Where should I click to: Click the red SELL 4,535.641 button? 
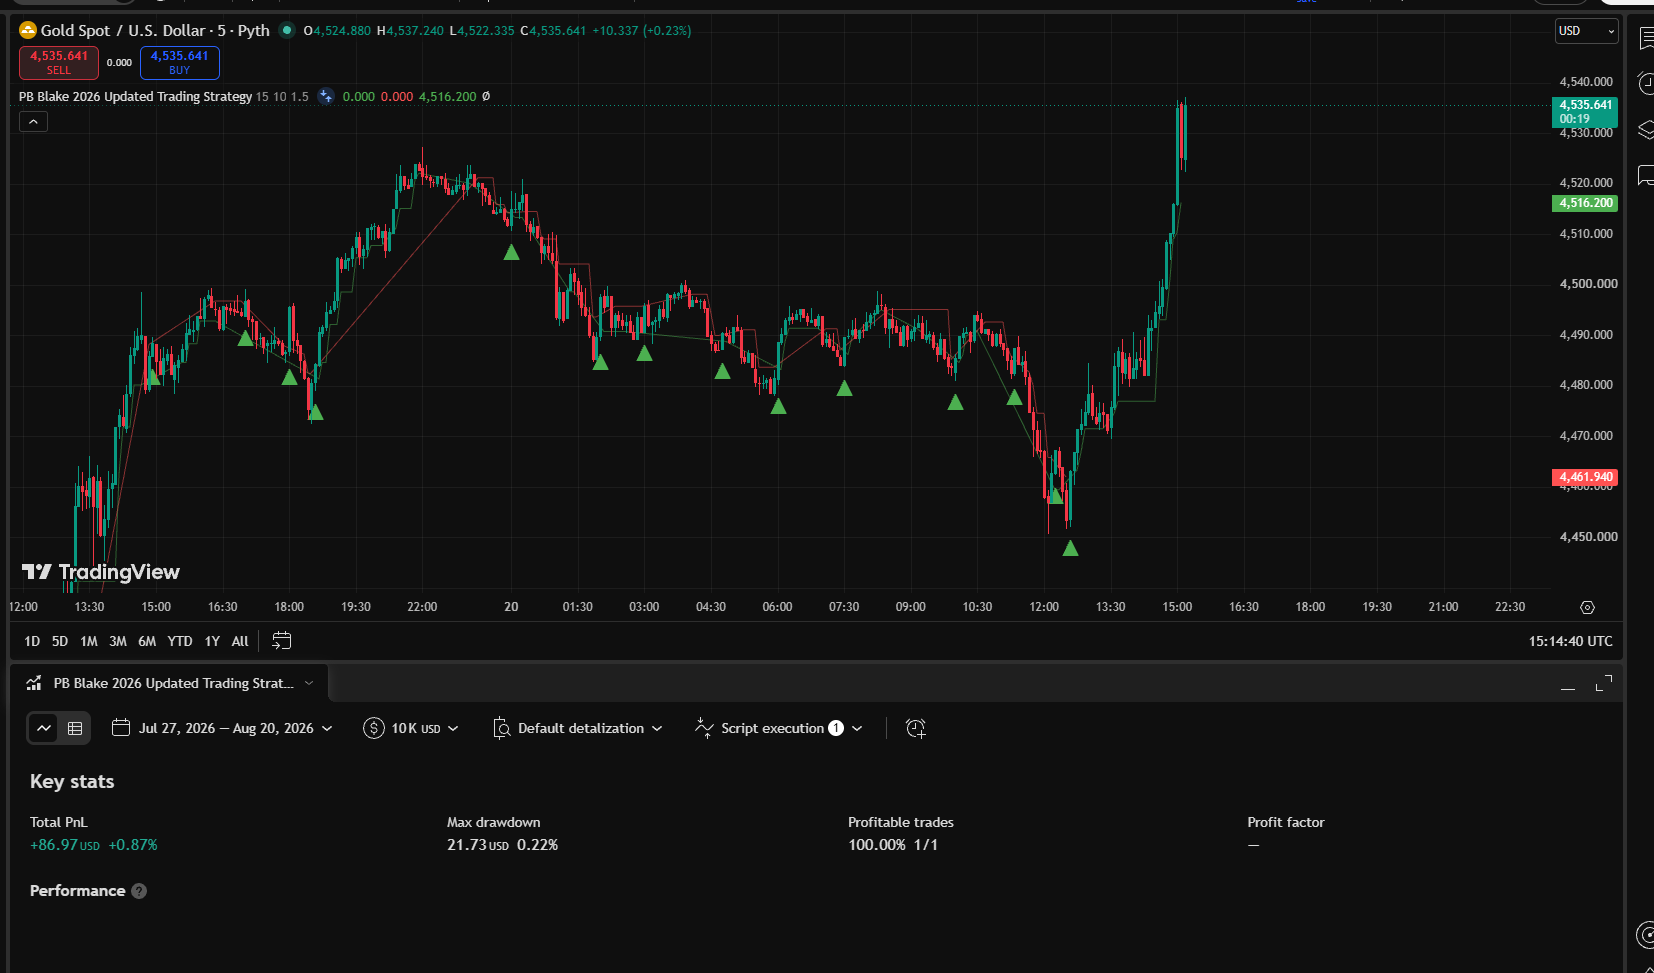59,62
